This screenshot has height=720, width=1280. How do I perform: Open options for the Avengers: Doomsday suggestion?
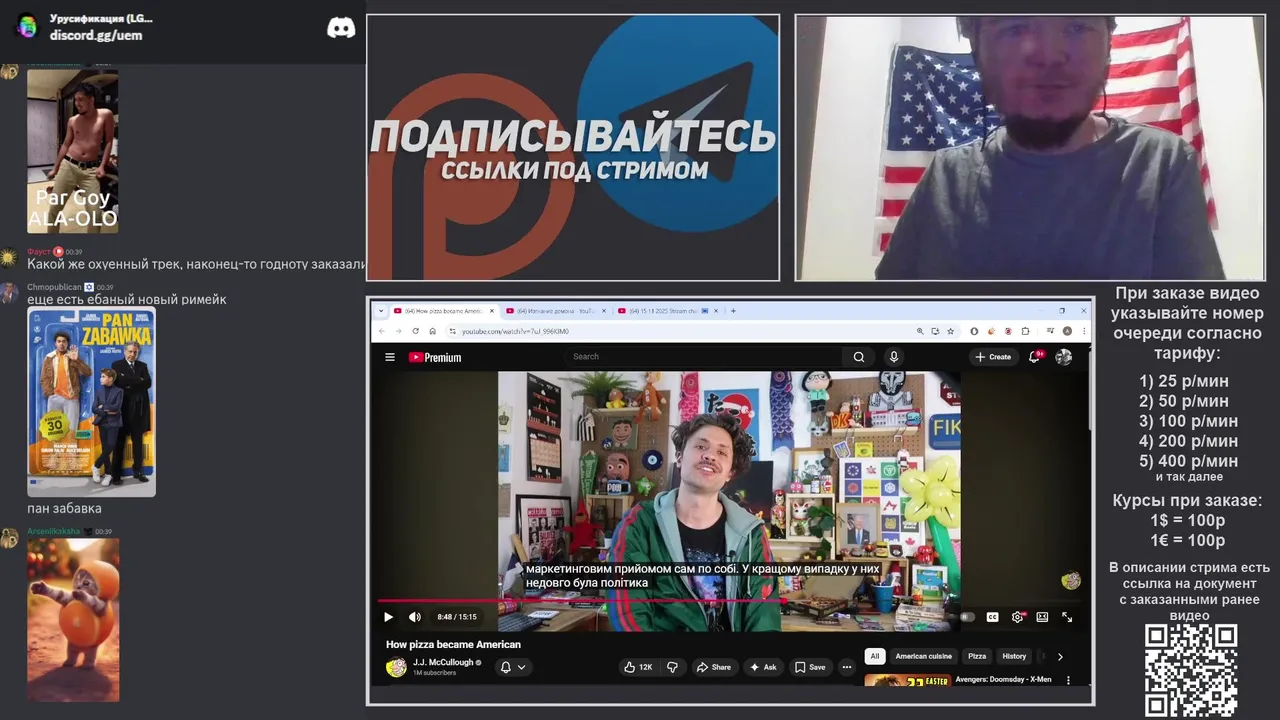pos(1068,680)
